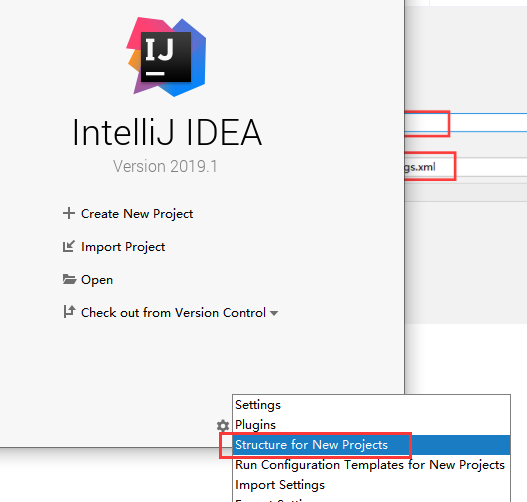Select Structure for New Projects

371,445
